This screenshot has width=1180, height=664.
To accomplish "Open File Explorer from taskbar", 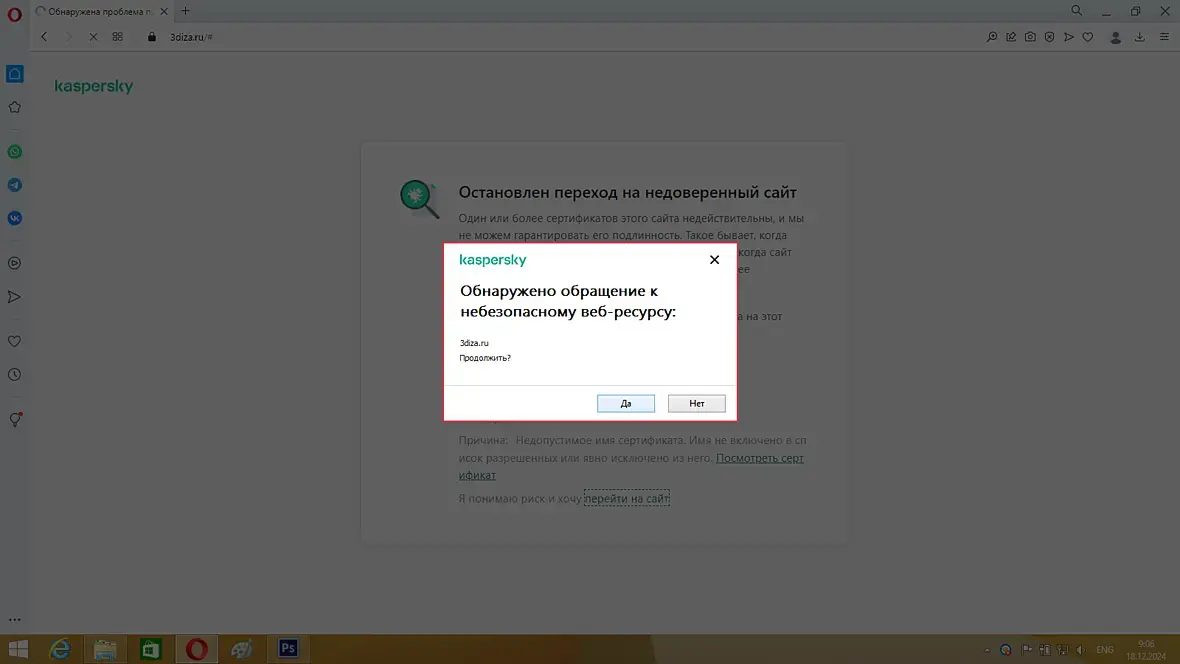I will point(105,649).
